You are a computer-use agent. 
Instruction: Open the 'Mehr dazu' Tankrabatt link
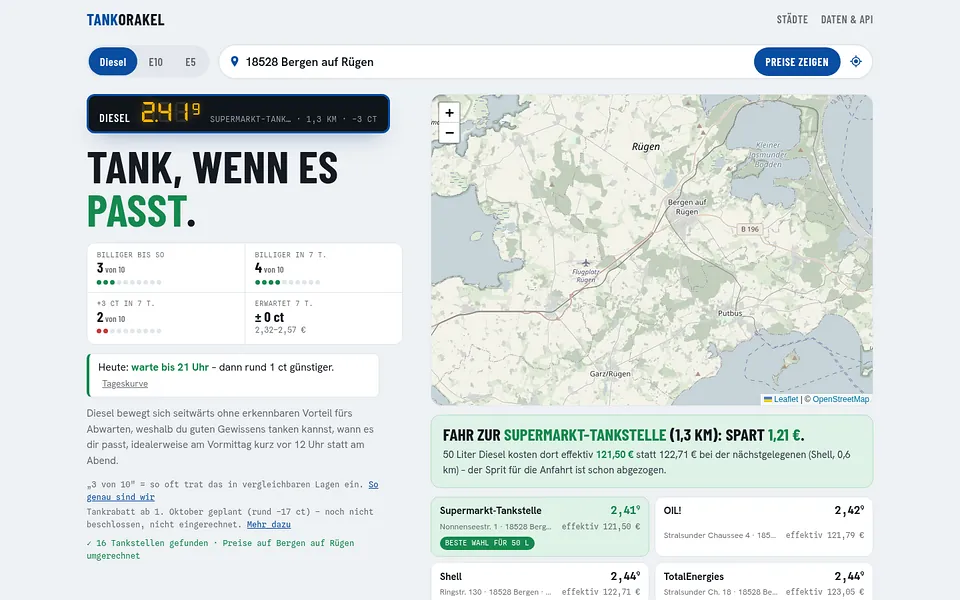click(x=268, y=525)
